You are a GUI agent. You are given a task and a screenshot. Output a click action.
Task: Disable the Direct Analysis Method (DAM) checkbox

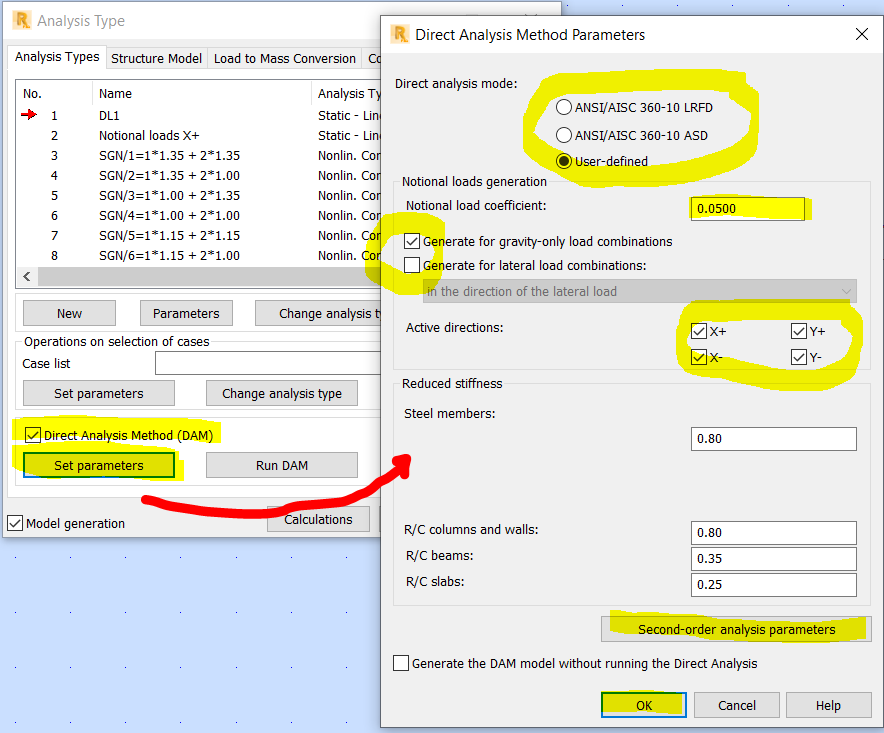tap(32, 434)
